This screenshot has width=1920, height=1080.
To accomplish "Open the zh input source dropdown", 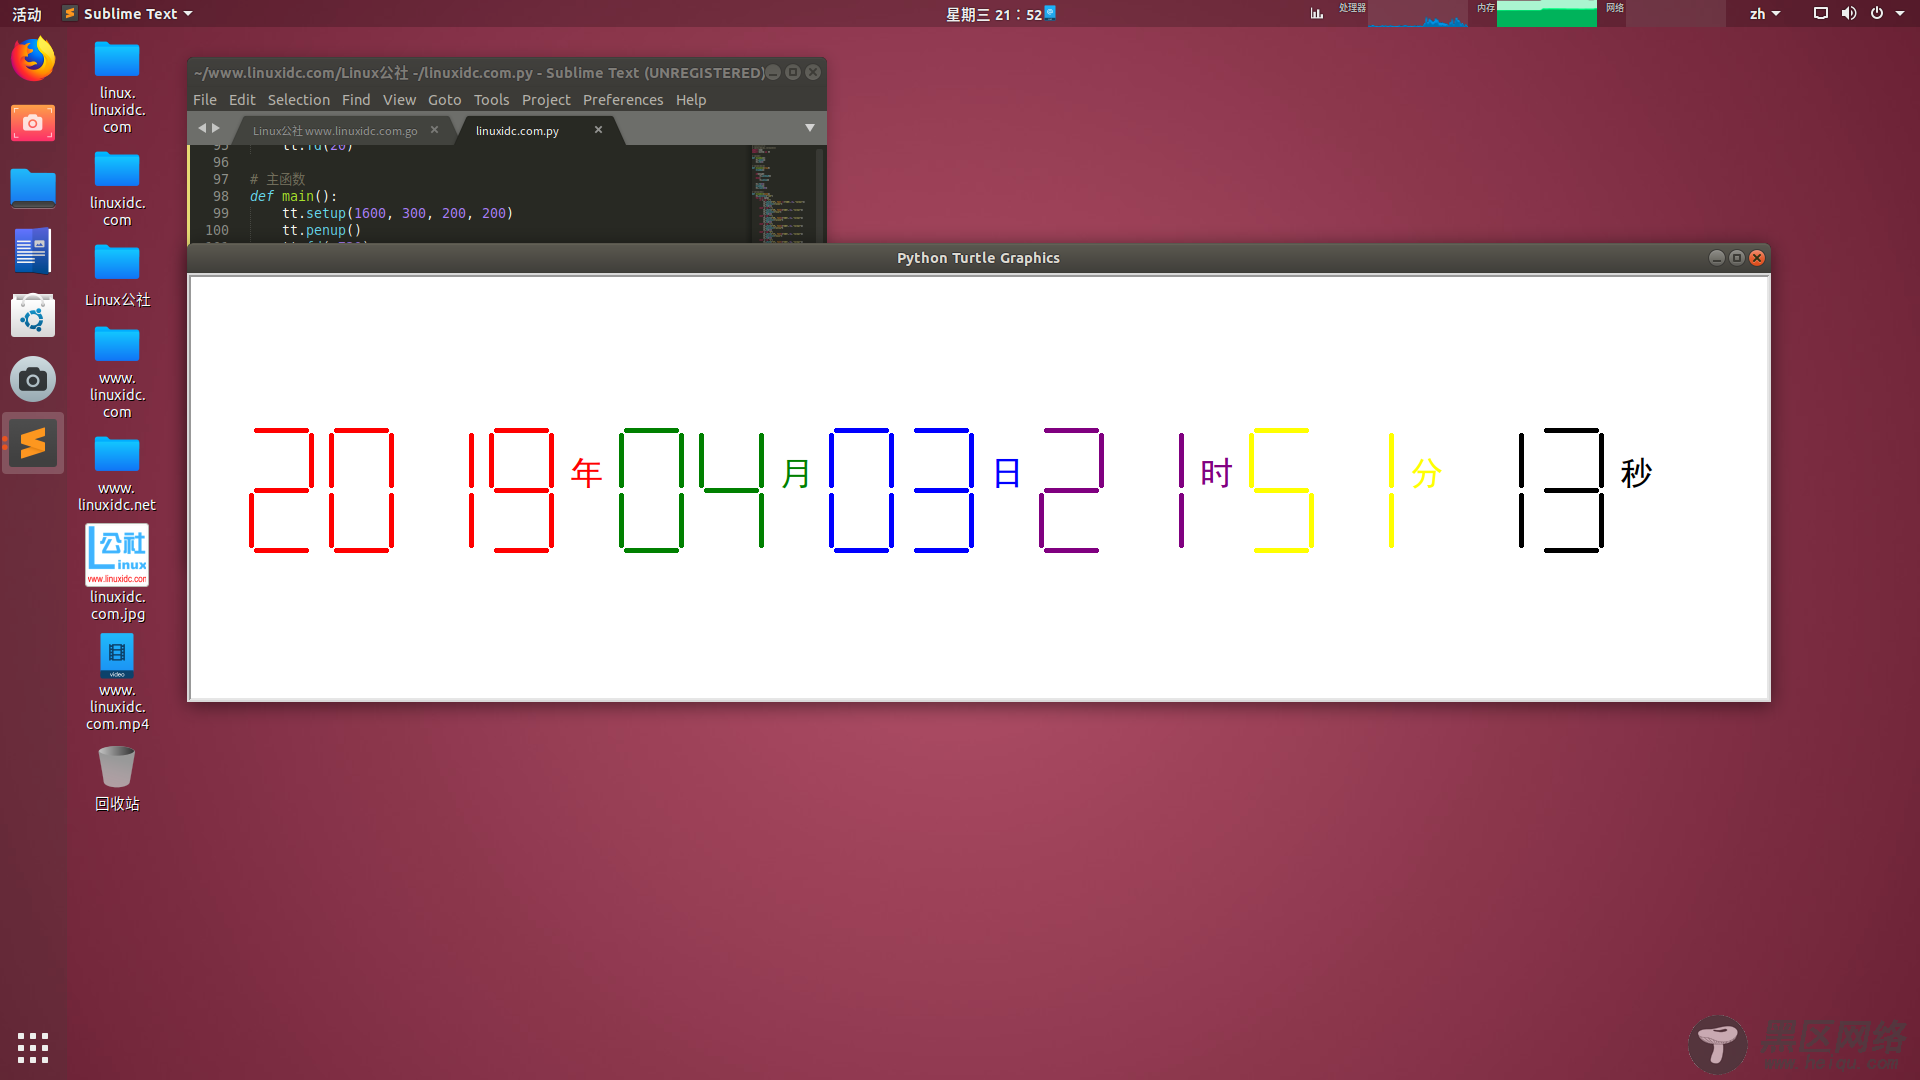I will click(x=1764, y=14).
